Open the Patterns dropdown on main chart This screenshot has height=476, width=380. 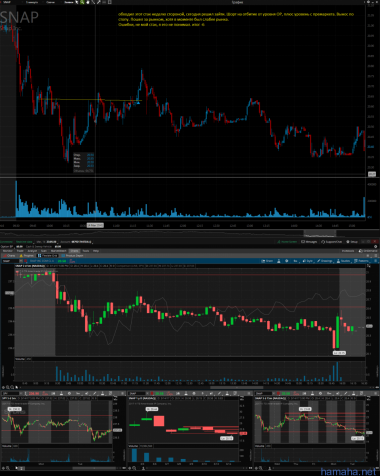tap(362, 261)
